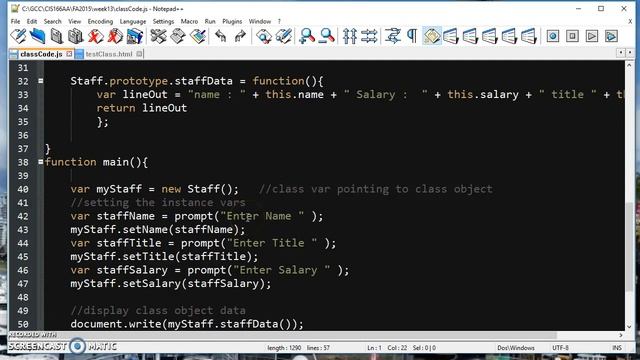The height and width of the screenshot is (360, 640).
Task: Open the Window menu
Action: click(x=260, y=21)
